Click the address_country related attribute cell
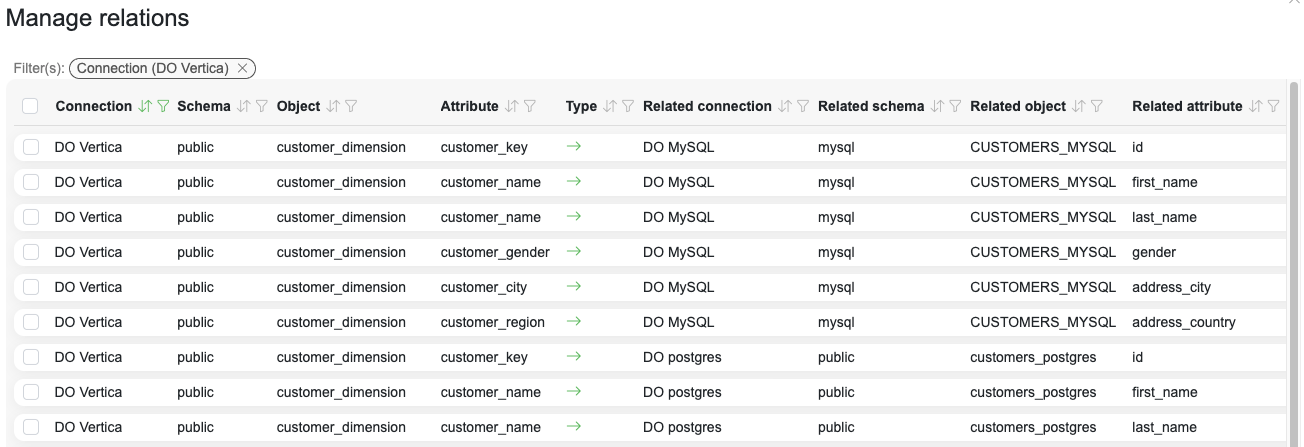1304x447 pixels. [1183, 323]
